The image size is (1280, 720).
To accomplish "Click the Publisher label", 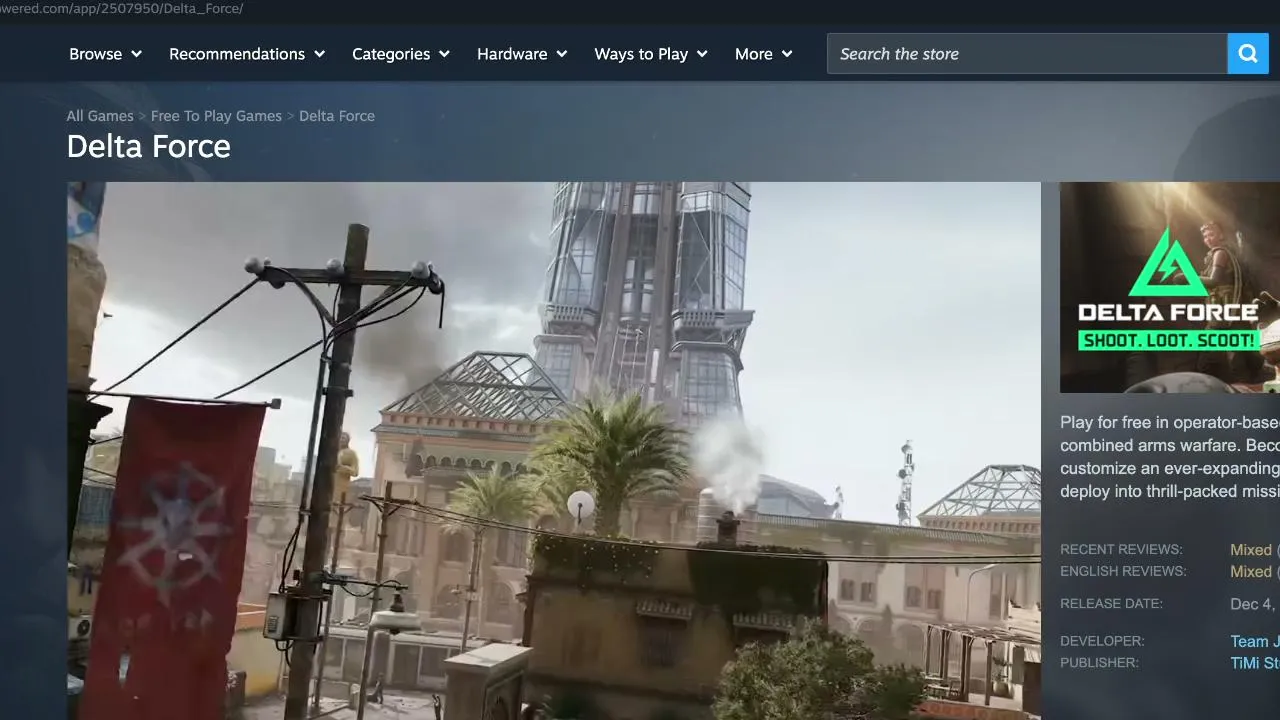I will point(1099,663).
